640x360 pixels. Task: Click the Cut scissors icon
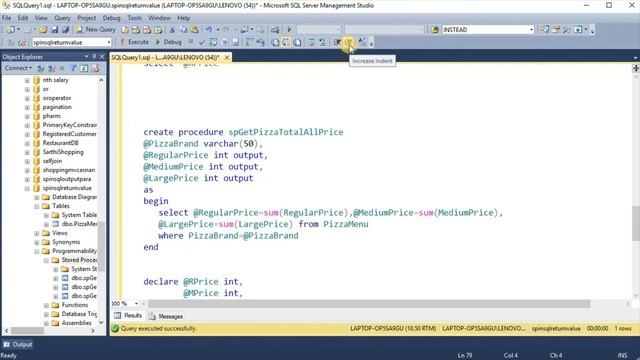click(x=172, y=29)
